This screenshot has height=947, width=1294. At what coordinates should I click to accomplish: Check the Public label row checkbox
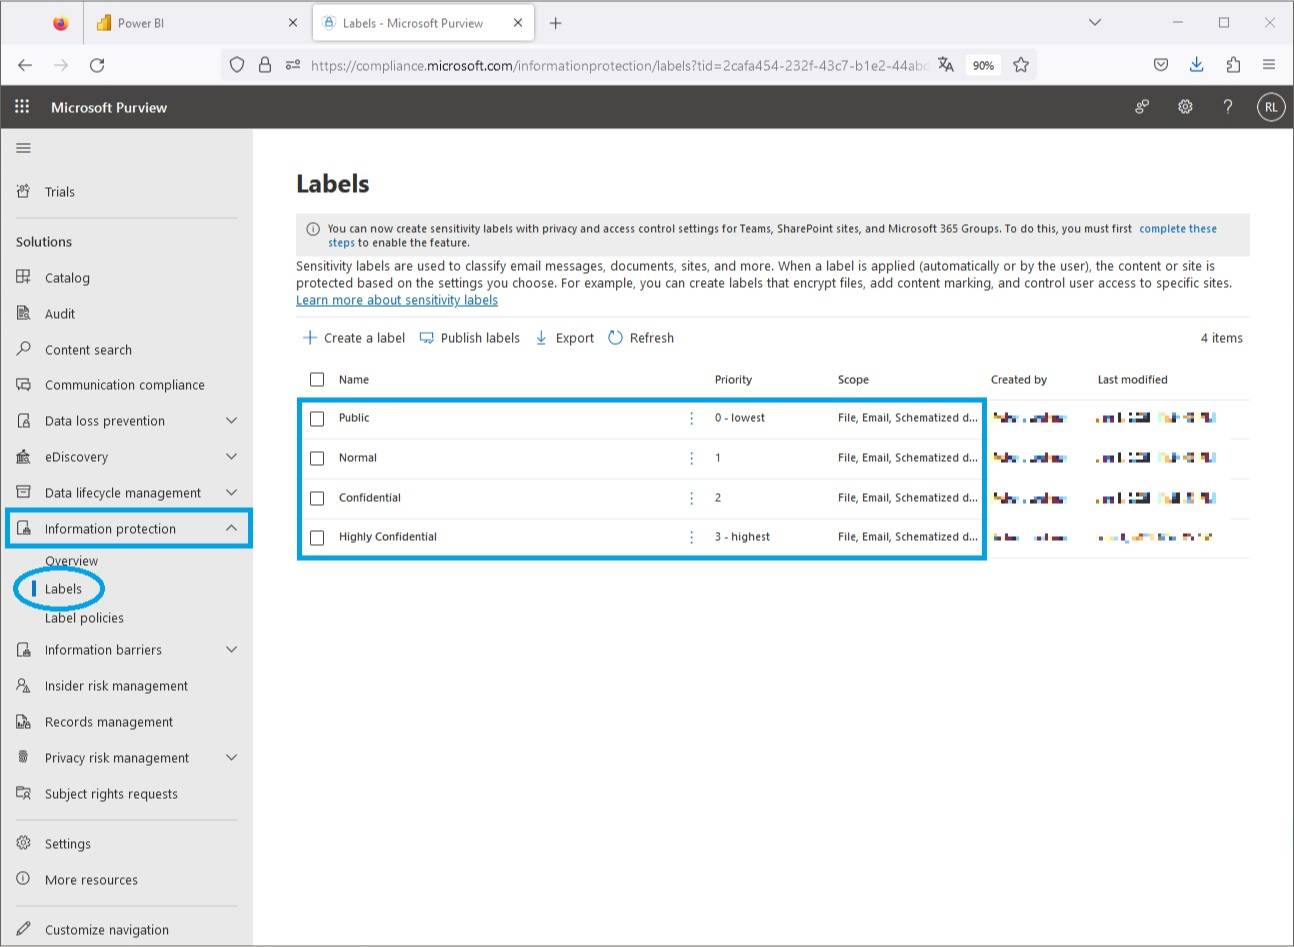[317, 418]
